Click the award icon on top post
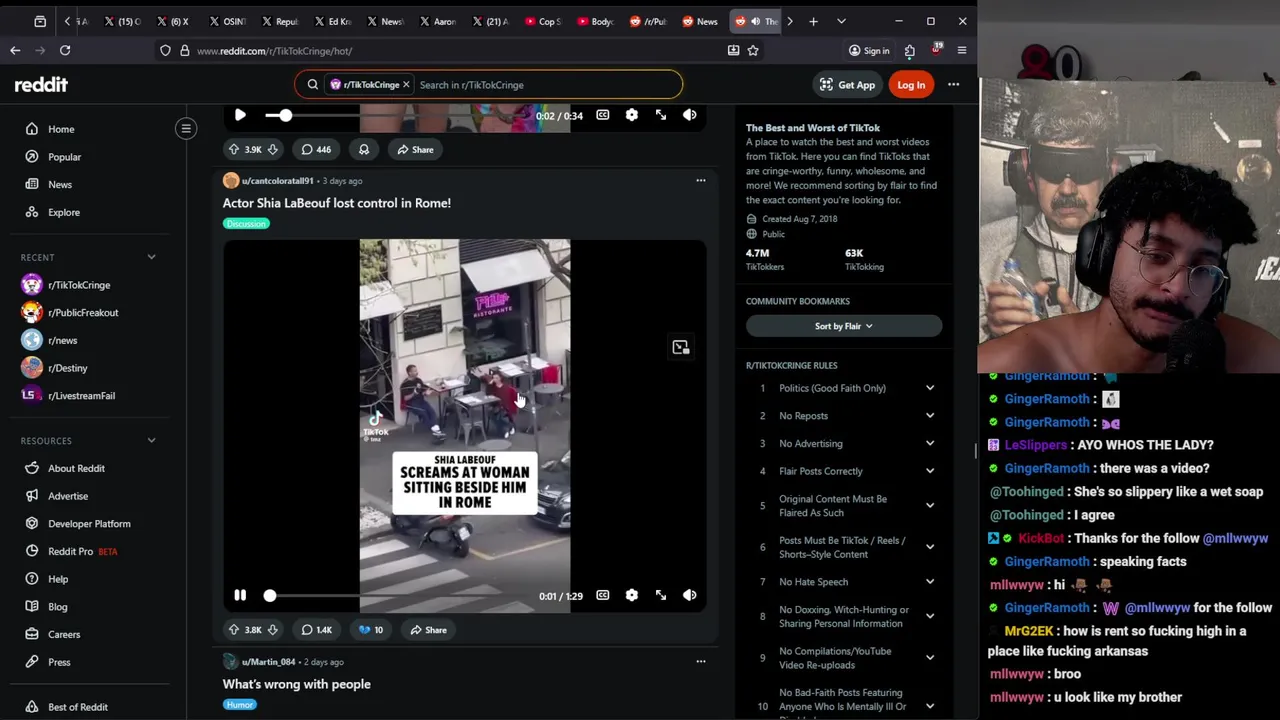This screenshot has height=720, width=1280. (x=364, y=149)
